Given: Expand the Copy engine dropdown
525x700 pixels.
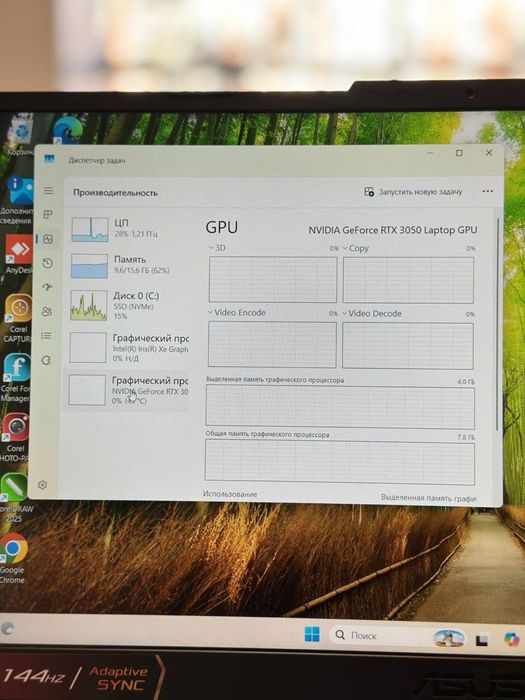Looking at the screenshot, I should 345,248.
